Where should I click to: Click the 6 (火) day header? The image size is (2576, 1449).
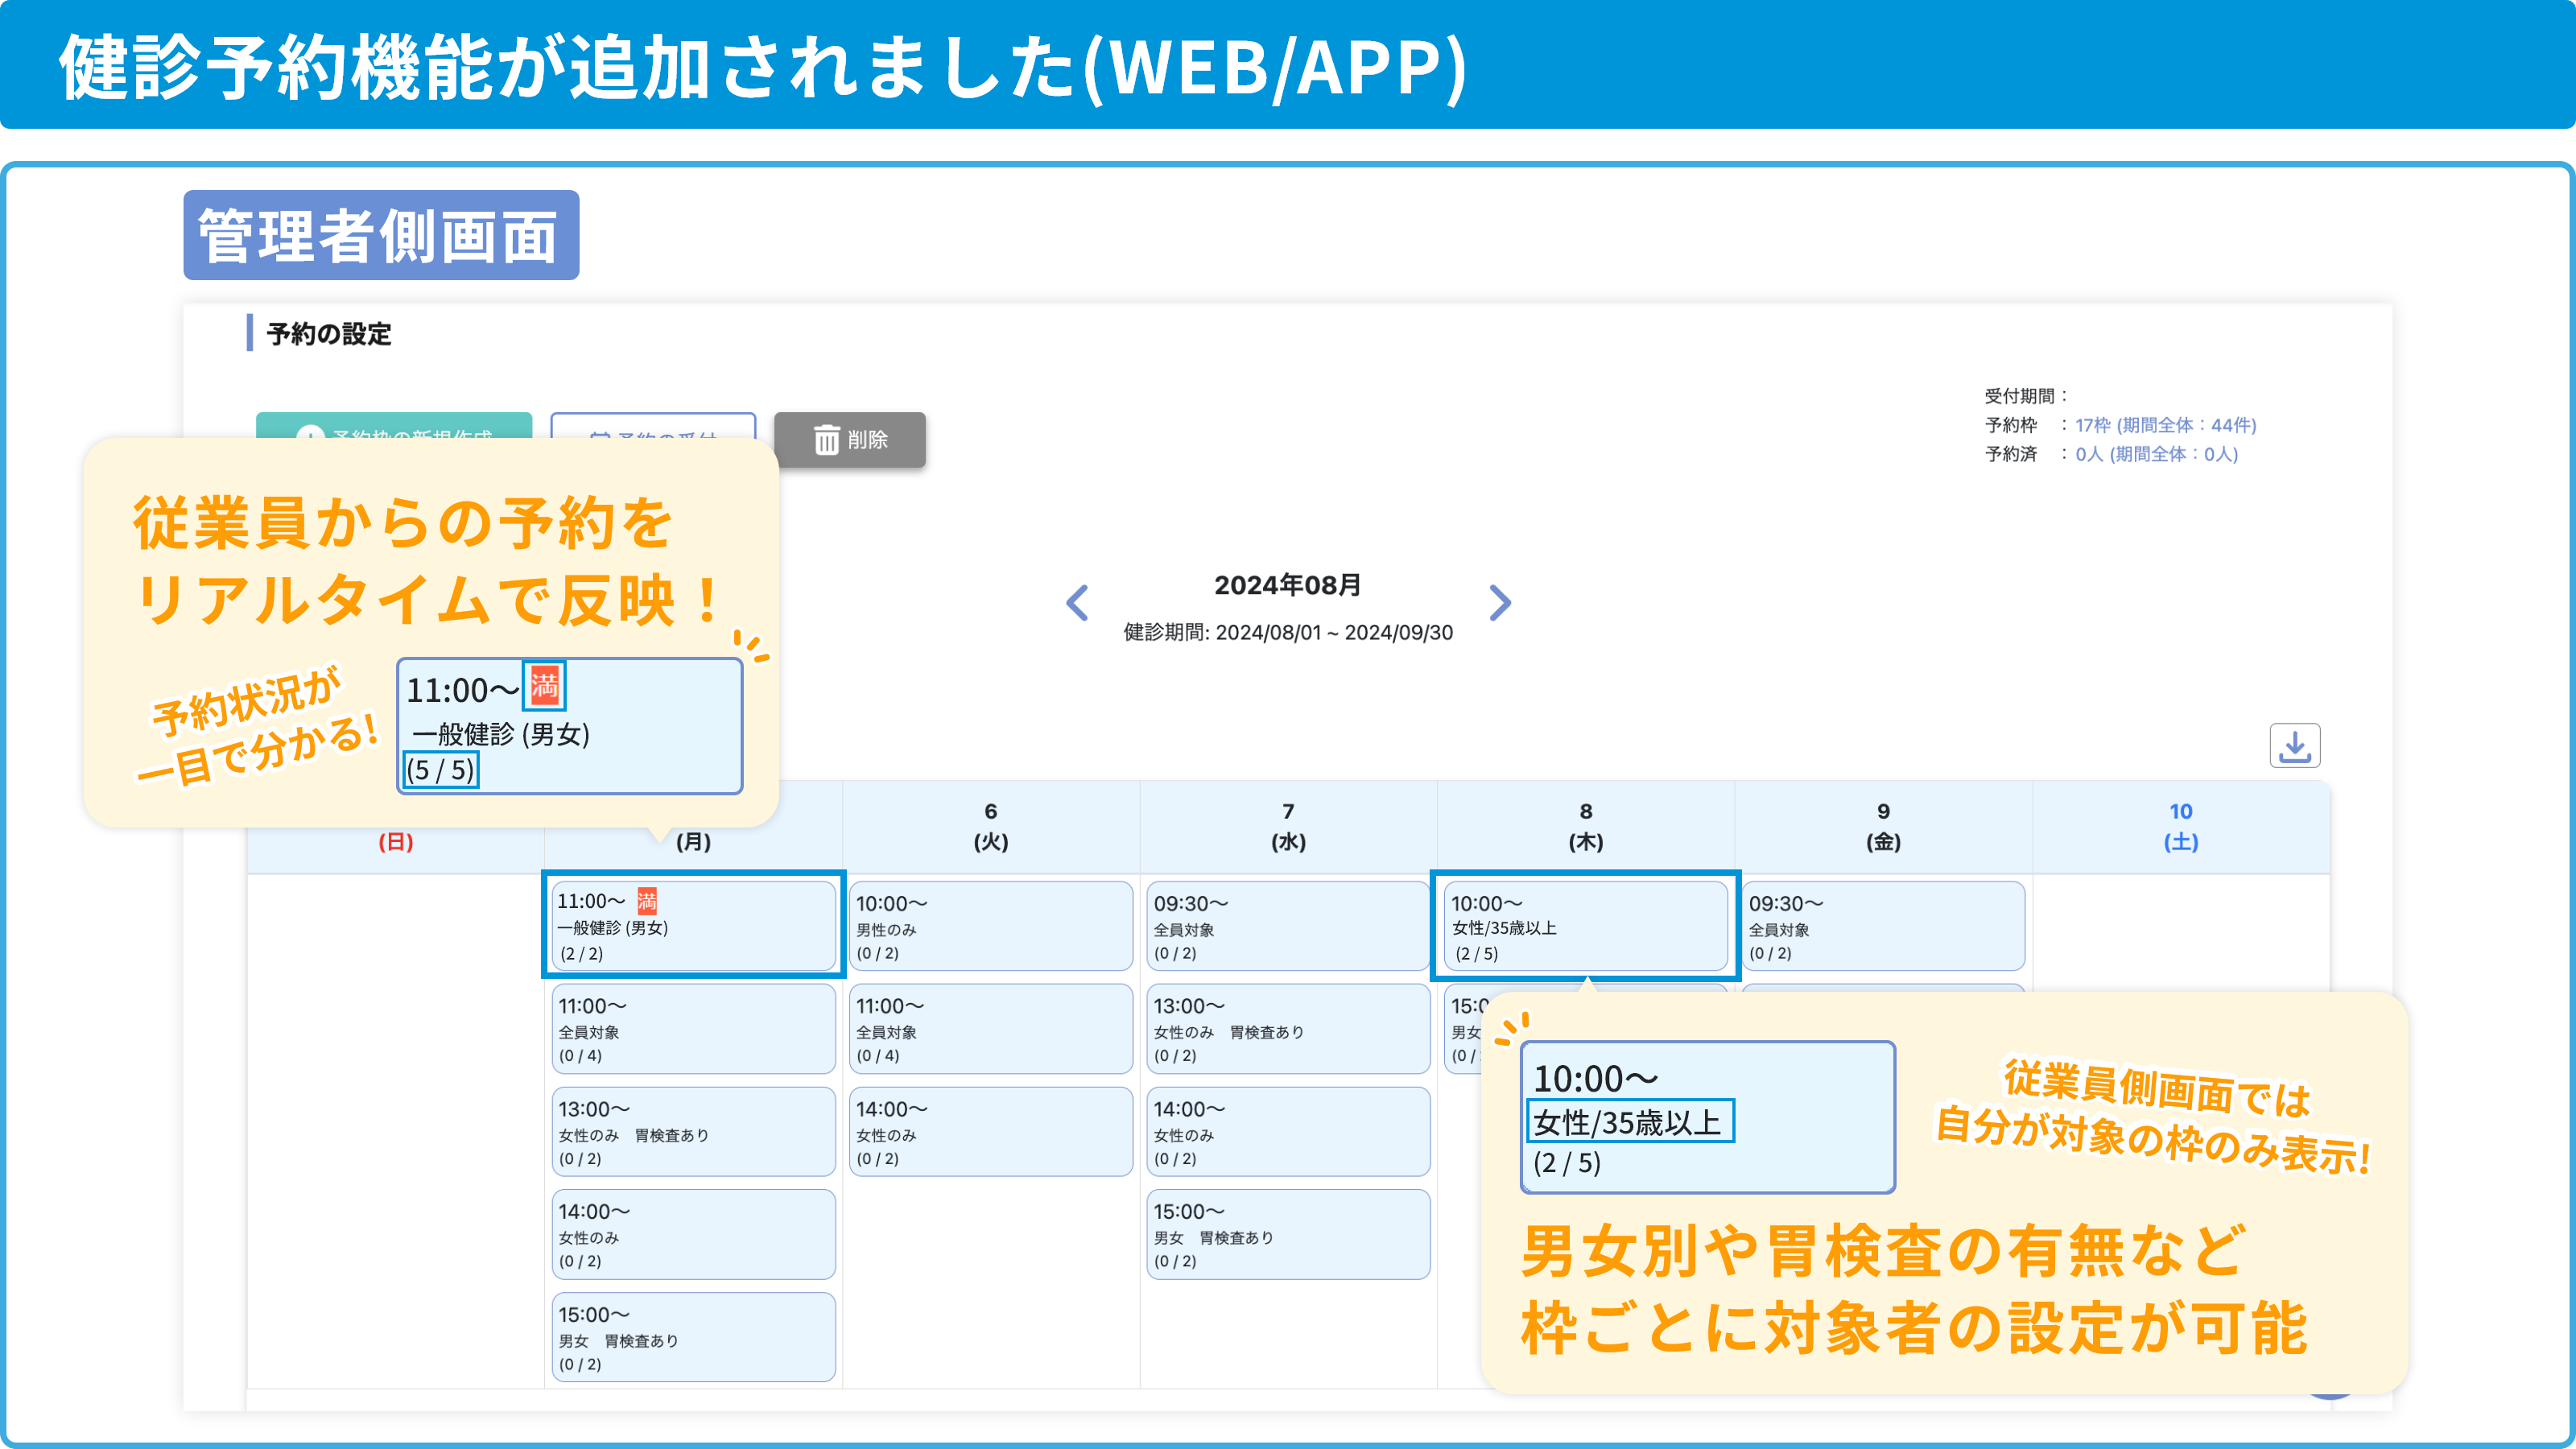click(x=990, y=826)
